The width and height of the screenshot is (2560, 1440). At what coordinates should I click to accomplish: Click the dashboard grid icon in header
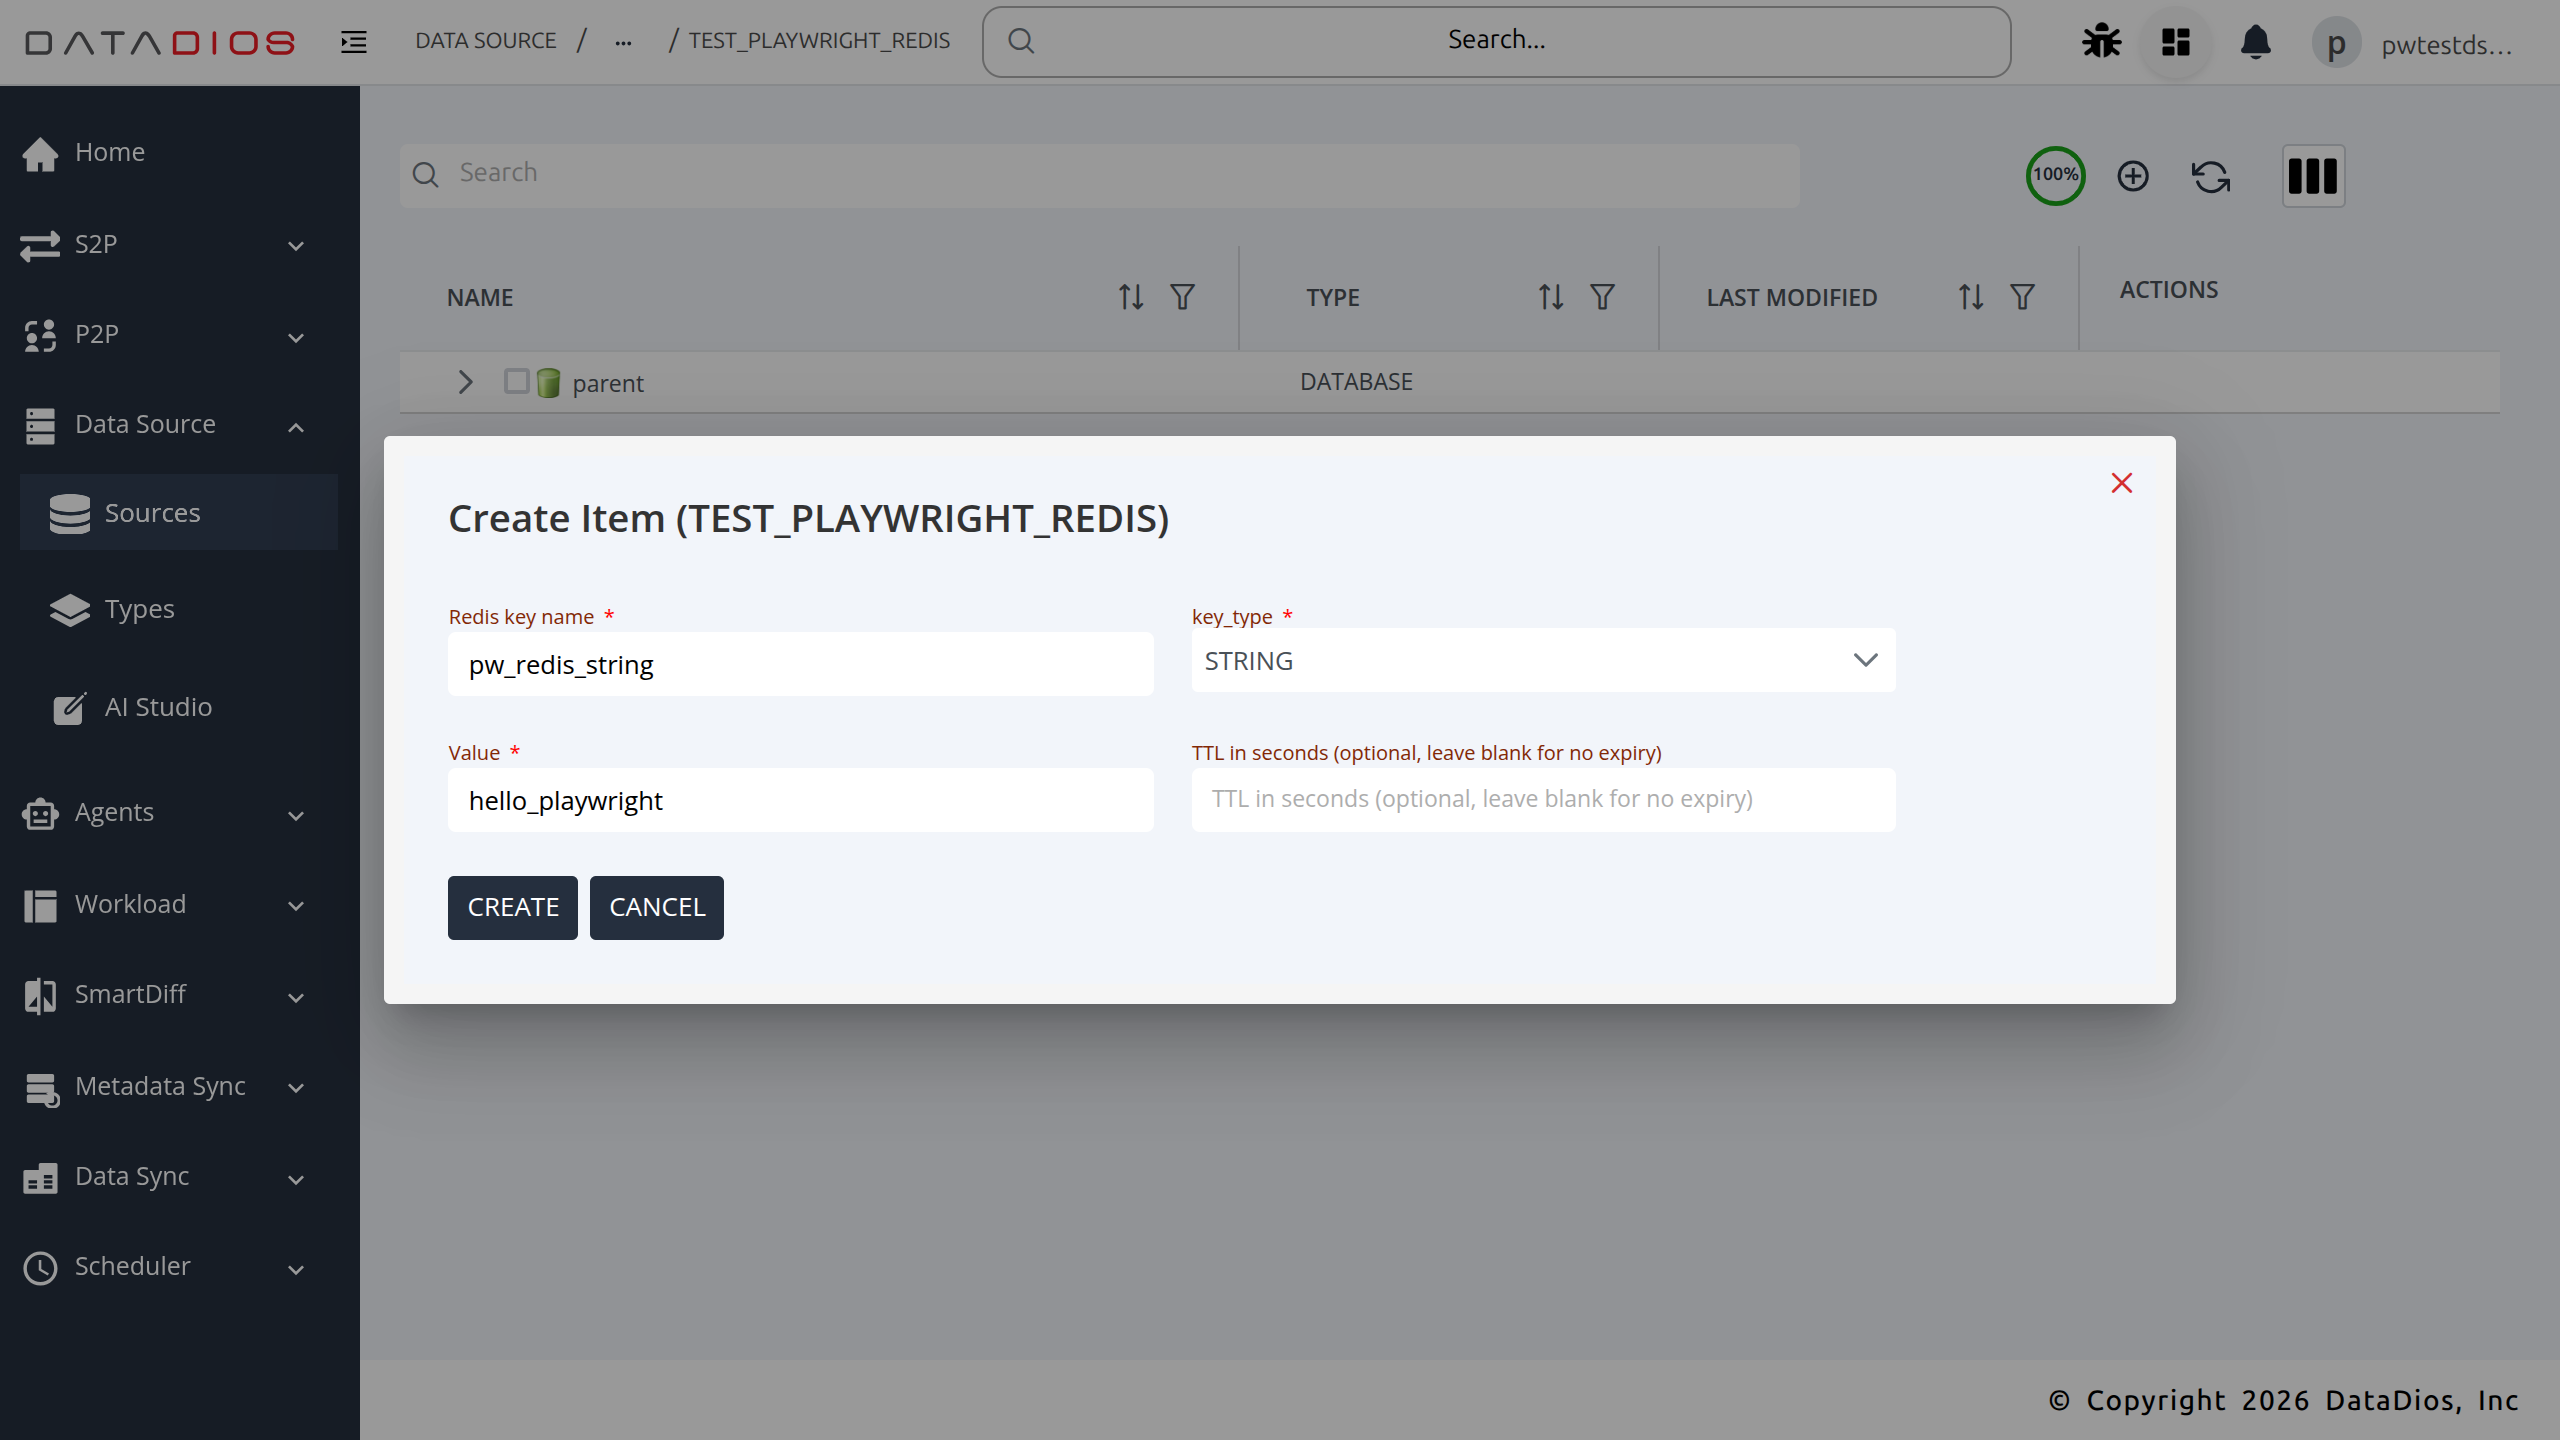[2175, 42]
